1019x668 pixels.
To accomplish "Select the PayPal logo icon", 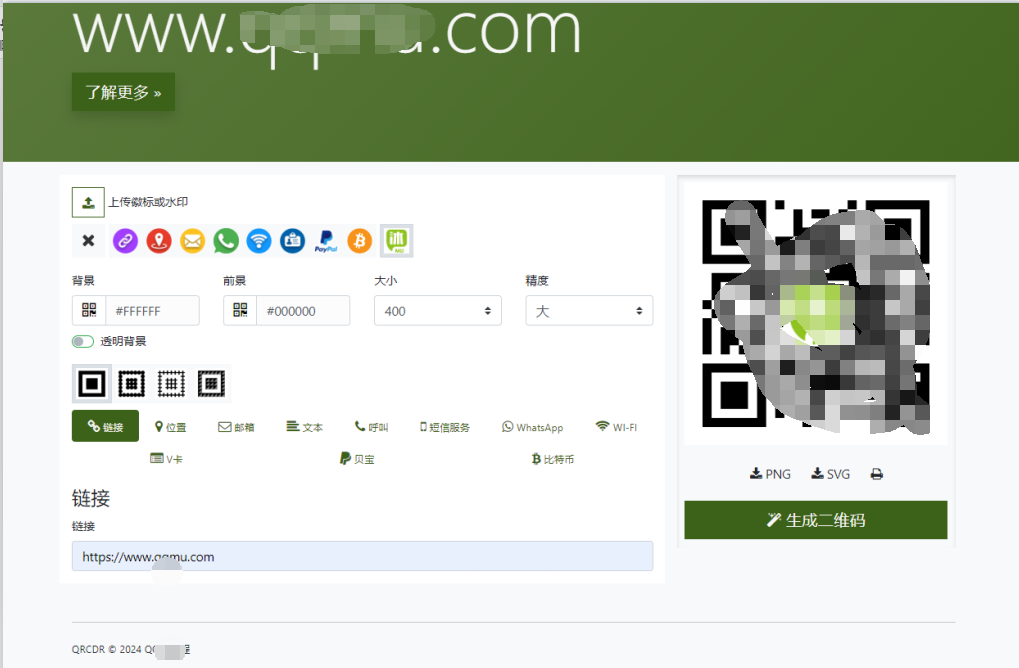I will pyautogui.click(x=325, y=240).
